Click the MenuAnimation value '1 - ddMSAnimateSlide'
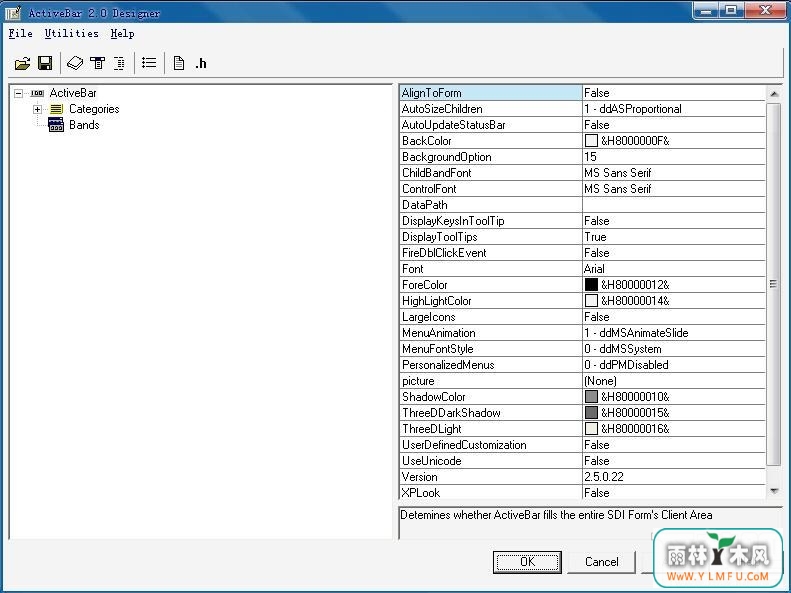 tap(636, 333)
